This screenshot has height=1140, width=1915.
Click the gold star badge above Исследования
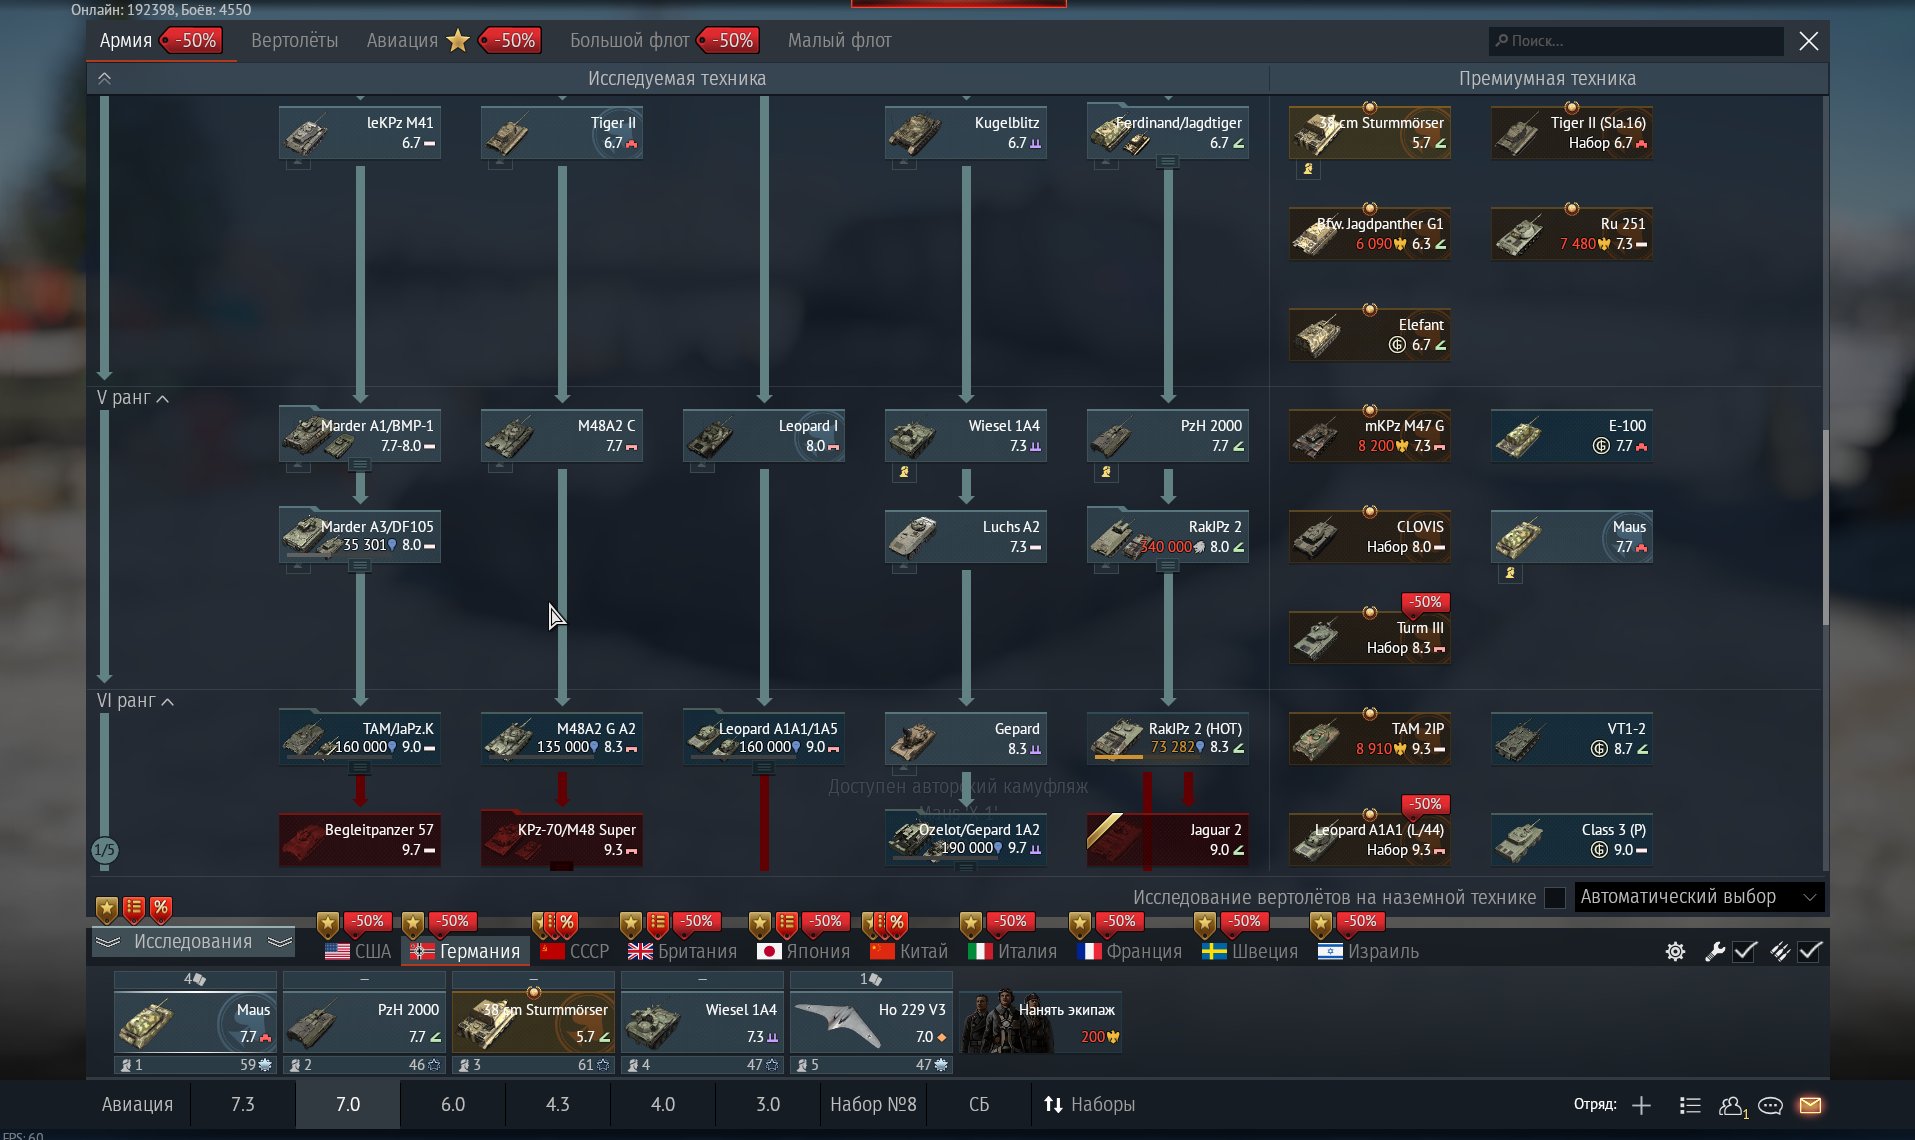coord(107,909)
